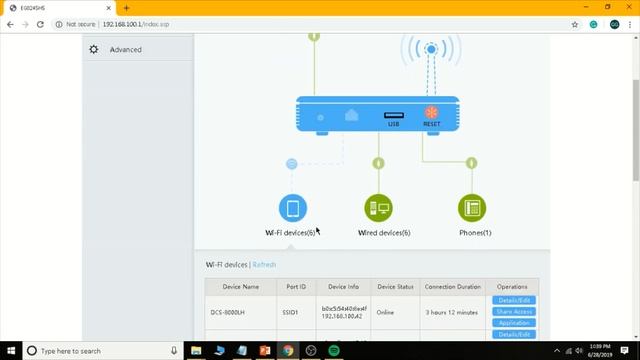Switch to Chrome in the taskbar

288,351
